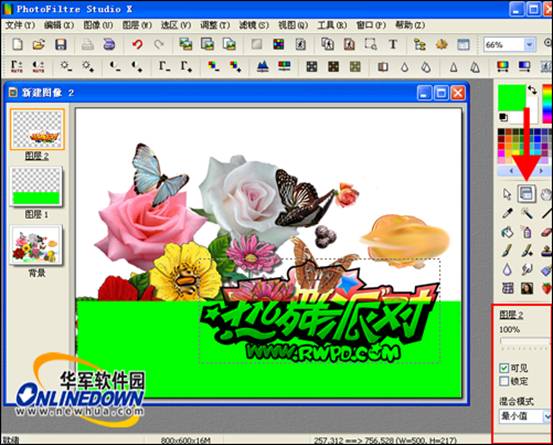Enable the 锁定 lock checkbox
The width and height of the screenshot is (553, 445).
point(504,381)
